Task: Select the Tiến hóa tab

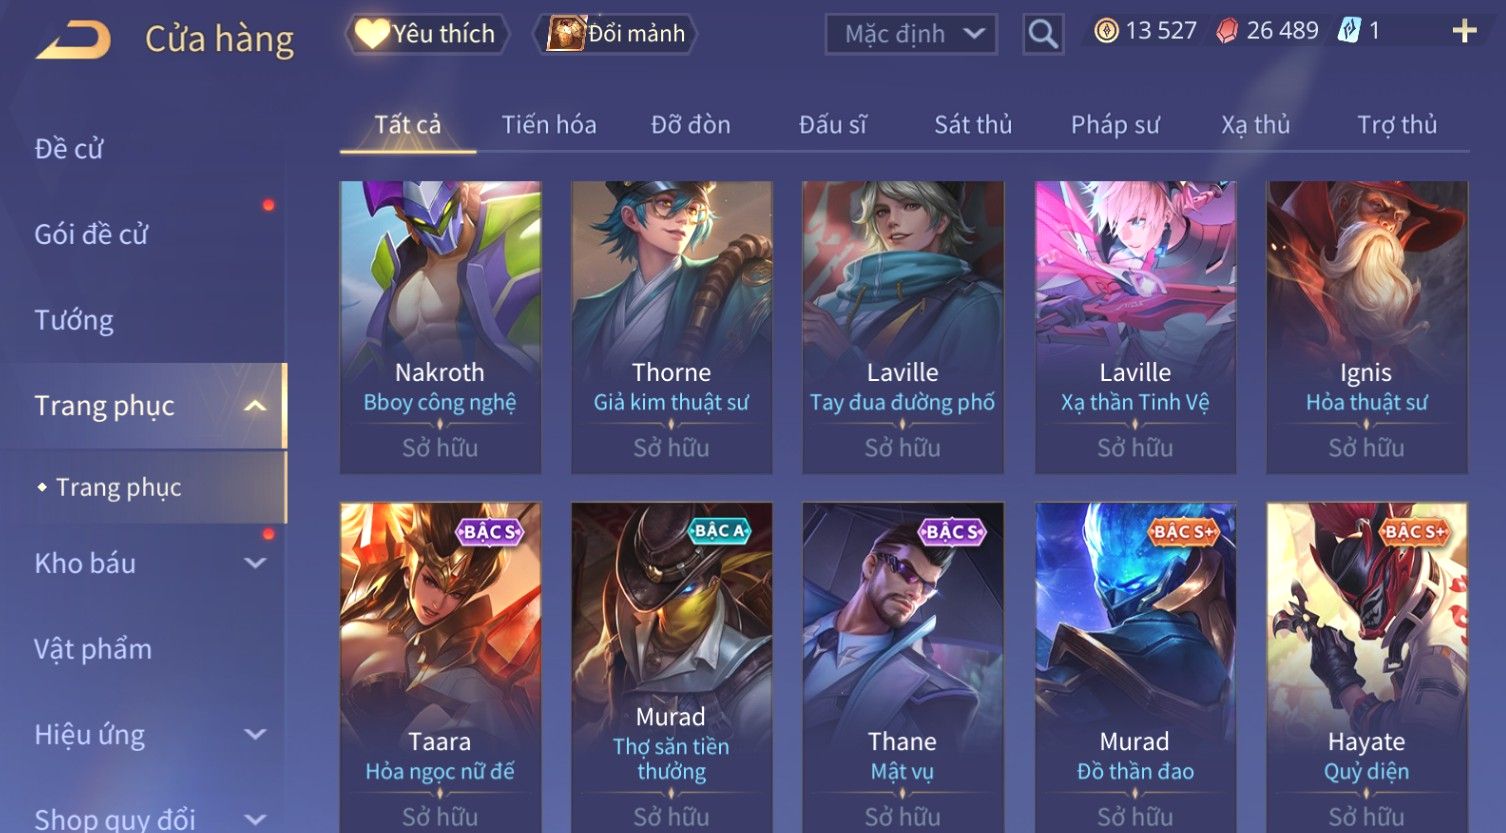Action: click(549, 125)
